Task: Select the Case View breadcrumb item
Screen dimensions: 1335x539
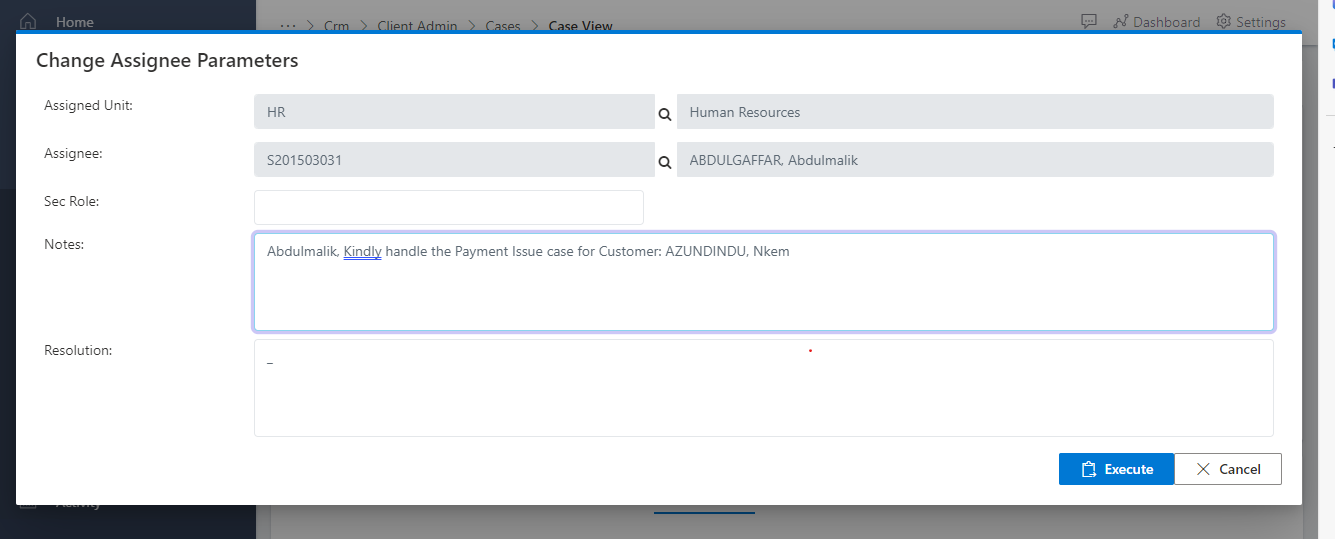Action: coord(580,26)
